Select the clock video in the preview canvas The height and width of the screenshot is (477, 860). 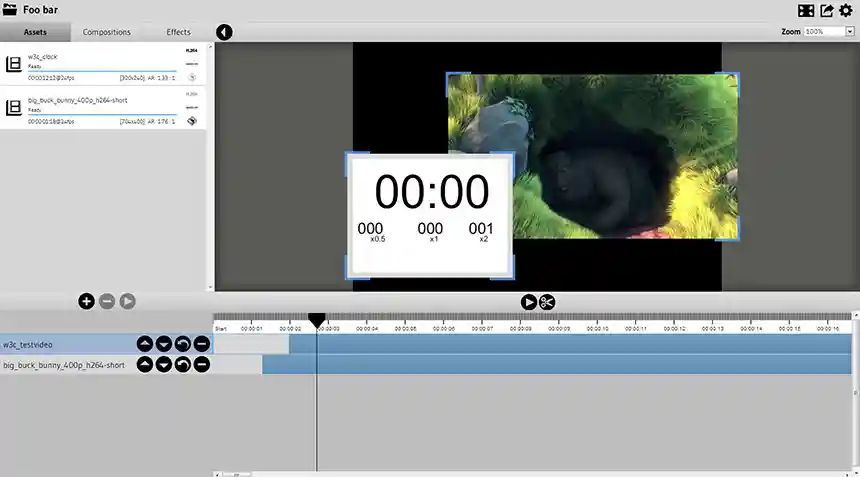click(x=431, y=215)
